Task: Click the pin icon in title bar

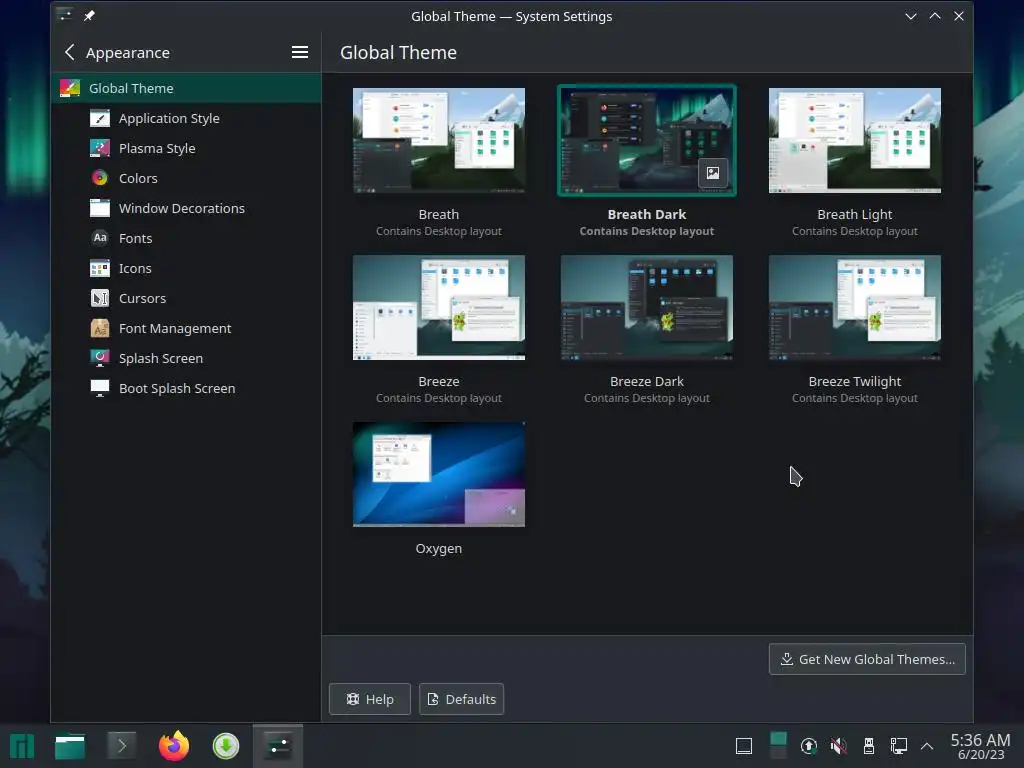Action: click(x=89, y=16)
